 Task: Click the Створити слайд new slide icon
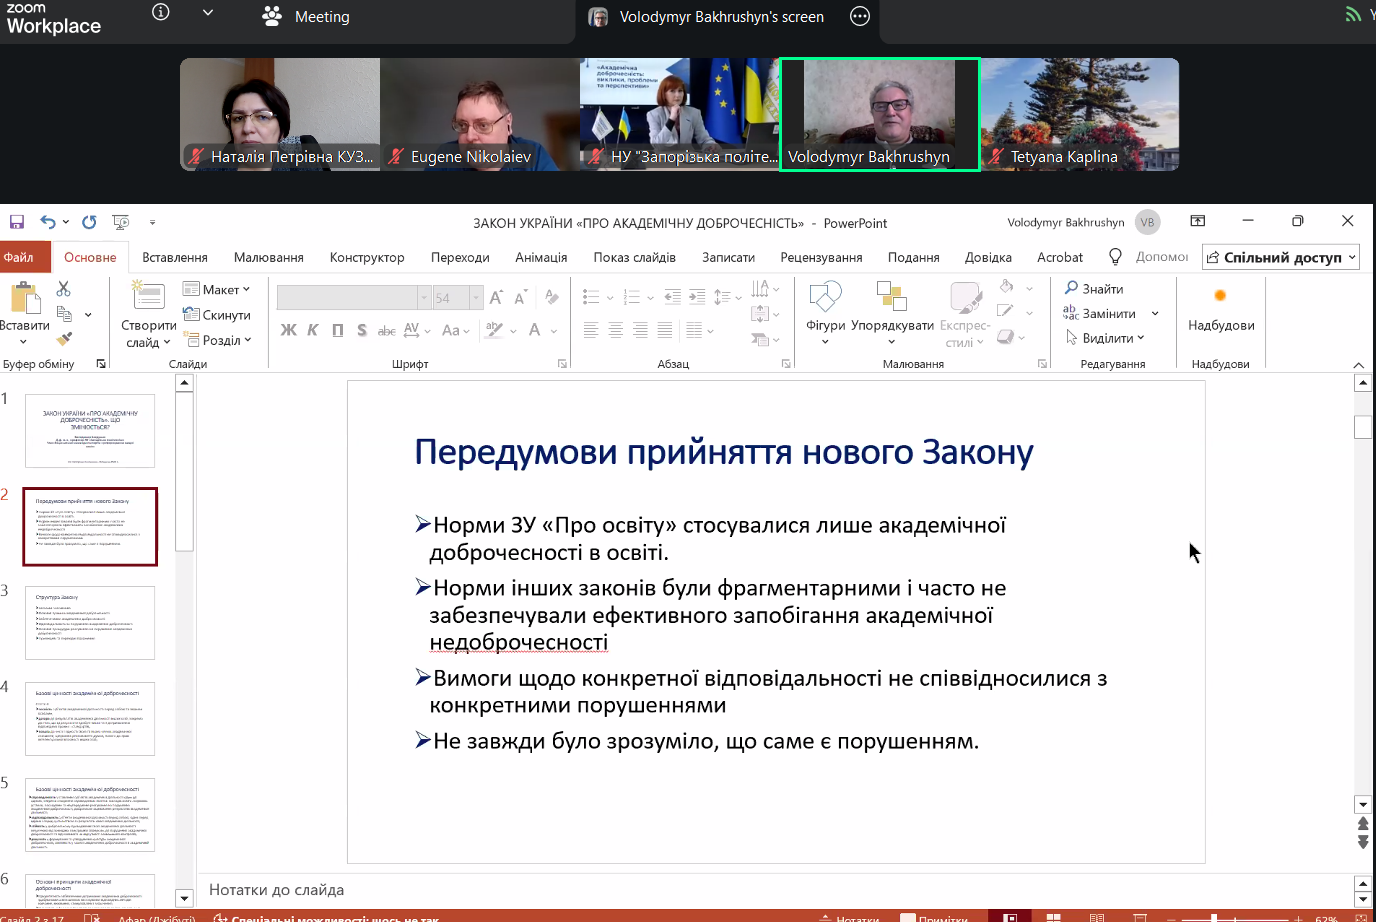[148, 296]
